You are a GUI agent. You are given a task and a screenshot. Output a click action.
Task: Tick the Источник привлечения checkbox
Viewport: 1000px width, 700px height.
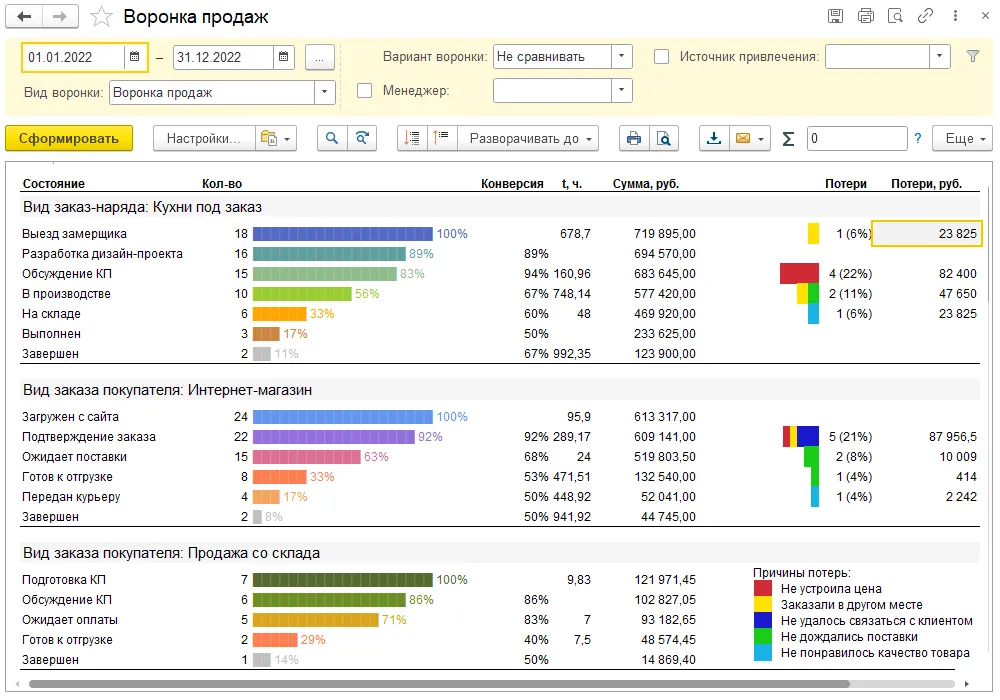click(x=661, y=57)
